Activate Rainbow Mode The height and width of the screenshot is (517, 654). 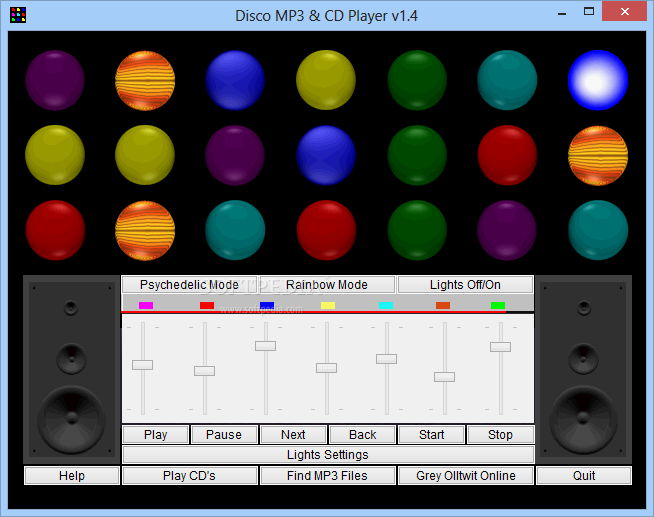(x=327, y=285)
